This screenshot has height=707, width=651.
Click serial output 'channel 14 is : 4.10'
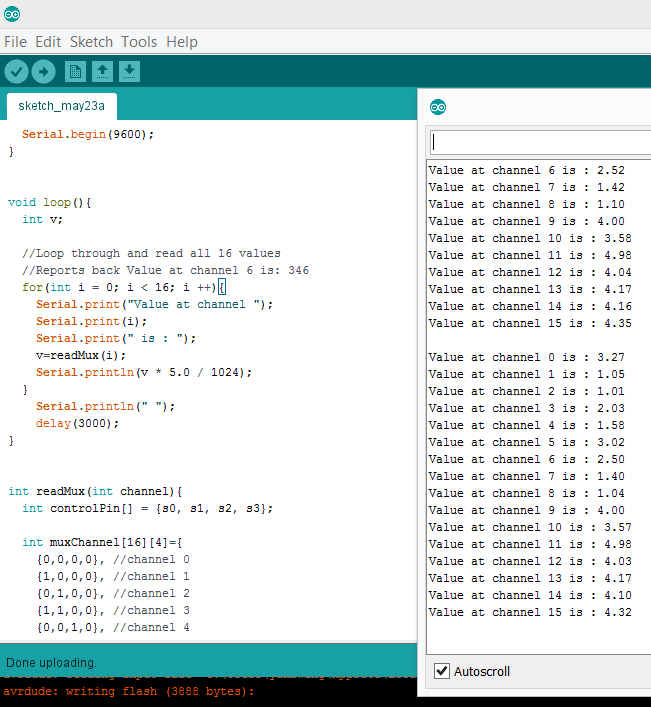562,596
